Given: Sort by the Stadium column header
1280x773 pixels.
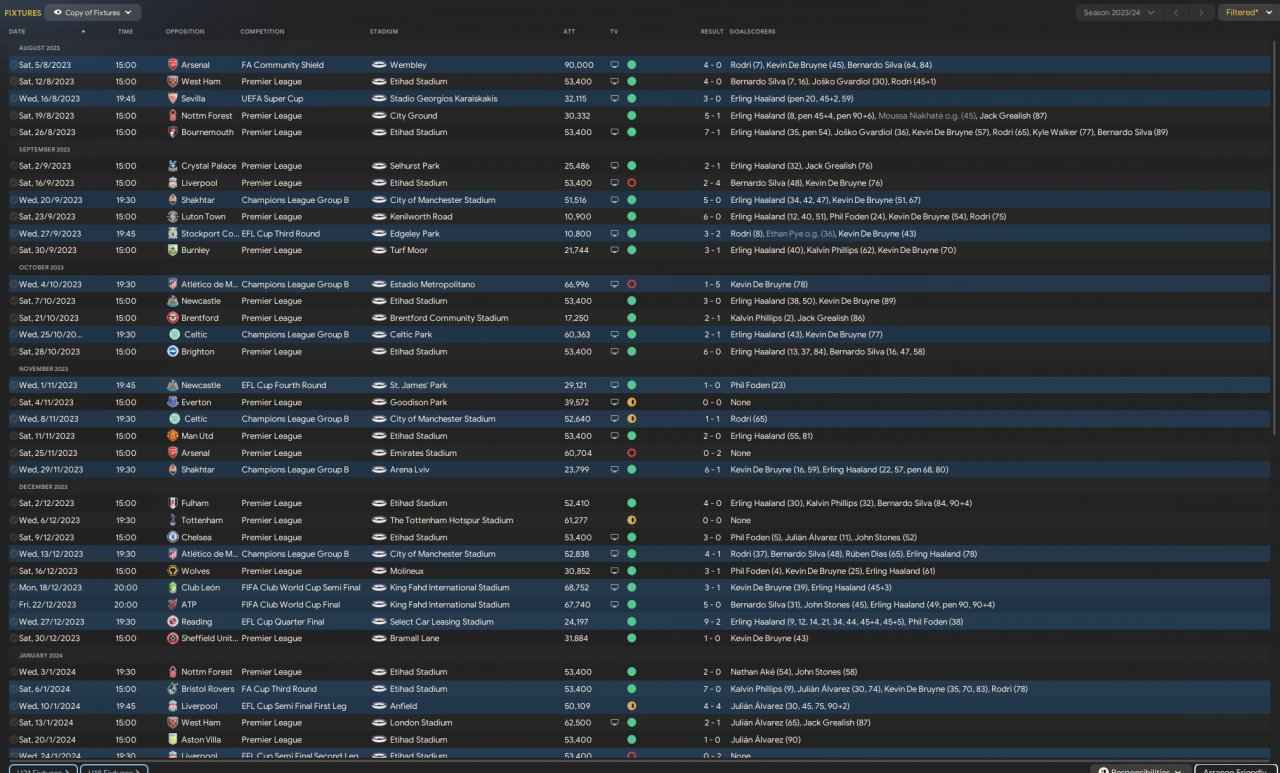Looking at the screenshot, I should pos(384,31).
